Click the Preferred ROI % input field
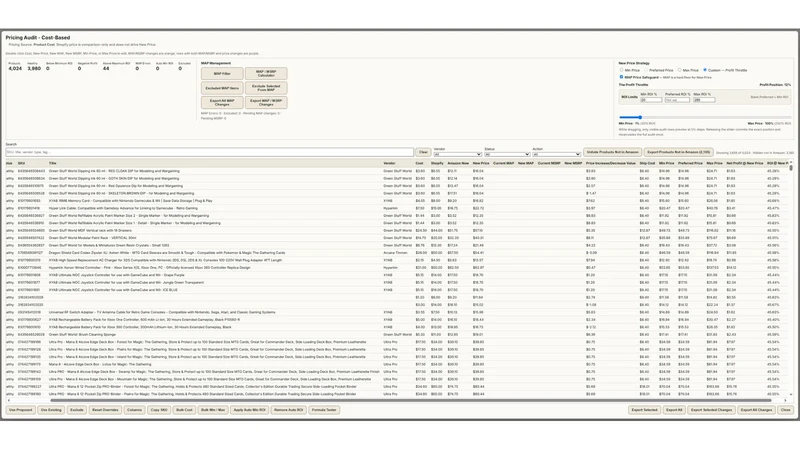Screen dimensions: 800x450 (x=677, y=100)
